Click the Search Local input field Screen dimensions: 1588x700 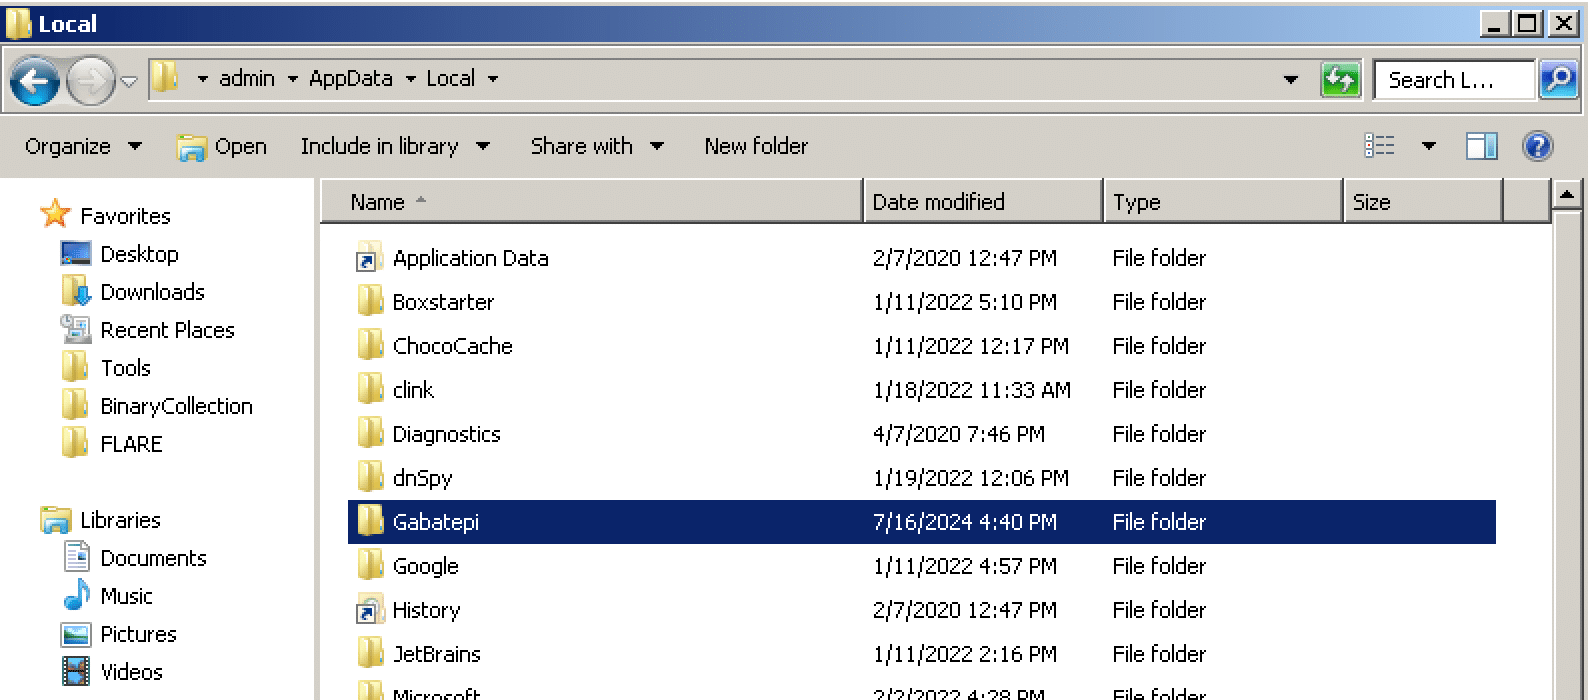click(x=1453, y=80)
